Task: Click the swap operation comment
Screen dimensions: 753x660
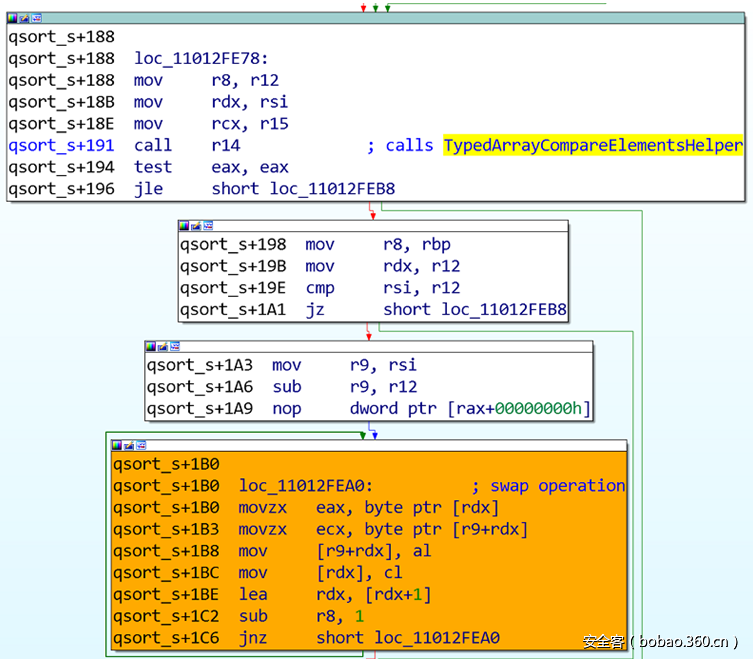Action: tap(557, 486)
